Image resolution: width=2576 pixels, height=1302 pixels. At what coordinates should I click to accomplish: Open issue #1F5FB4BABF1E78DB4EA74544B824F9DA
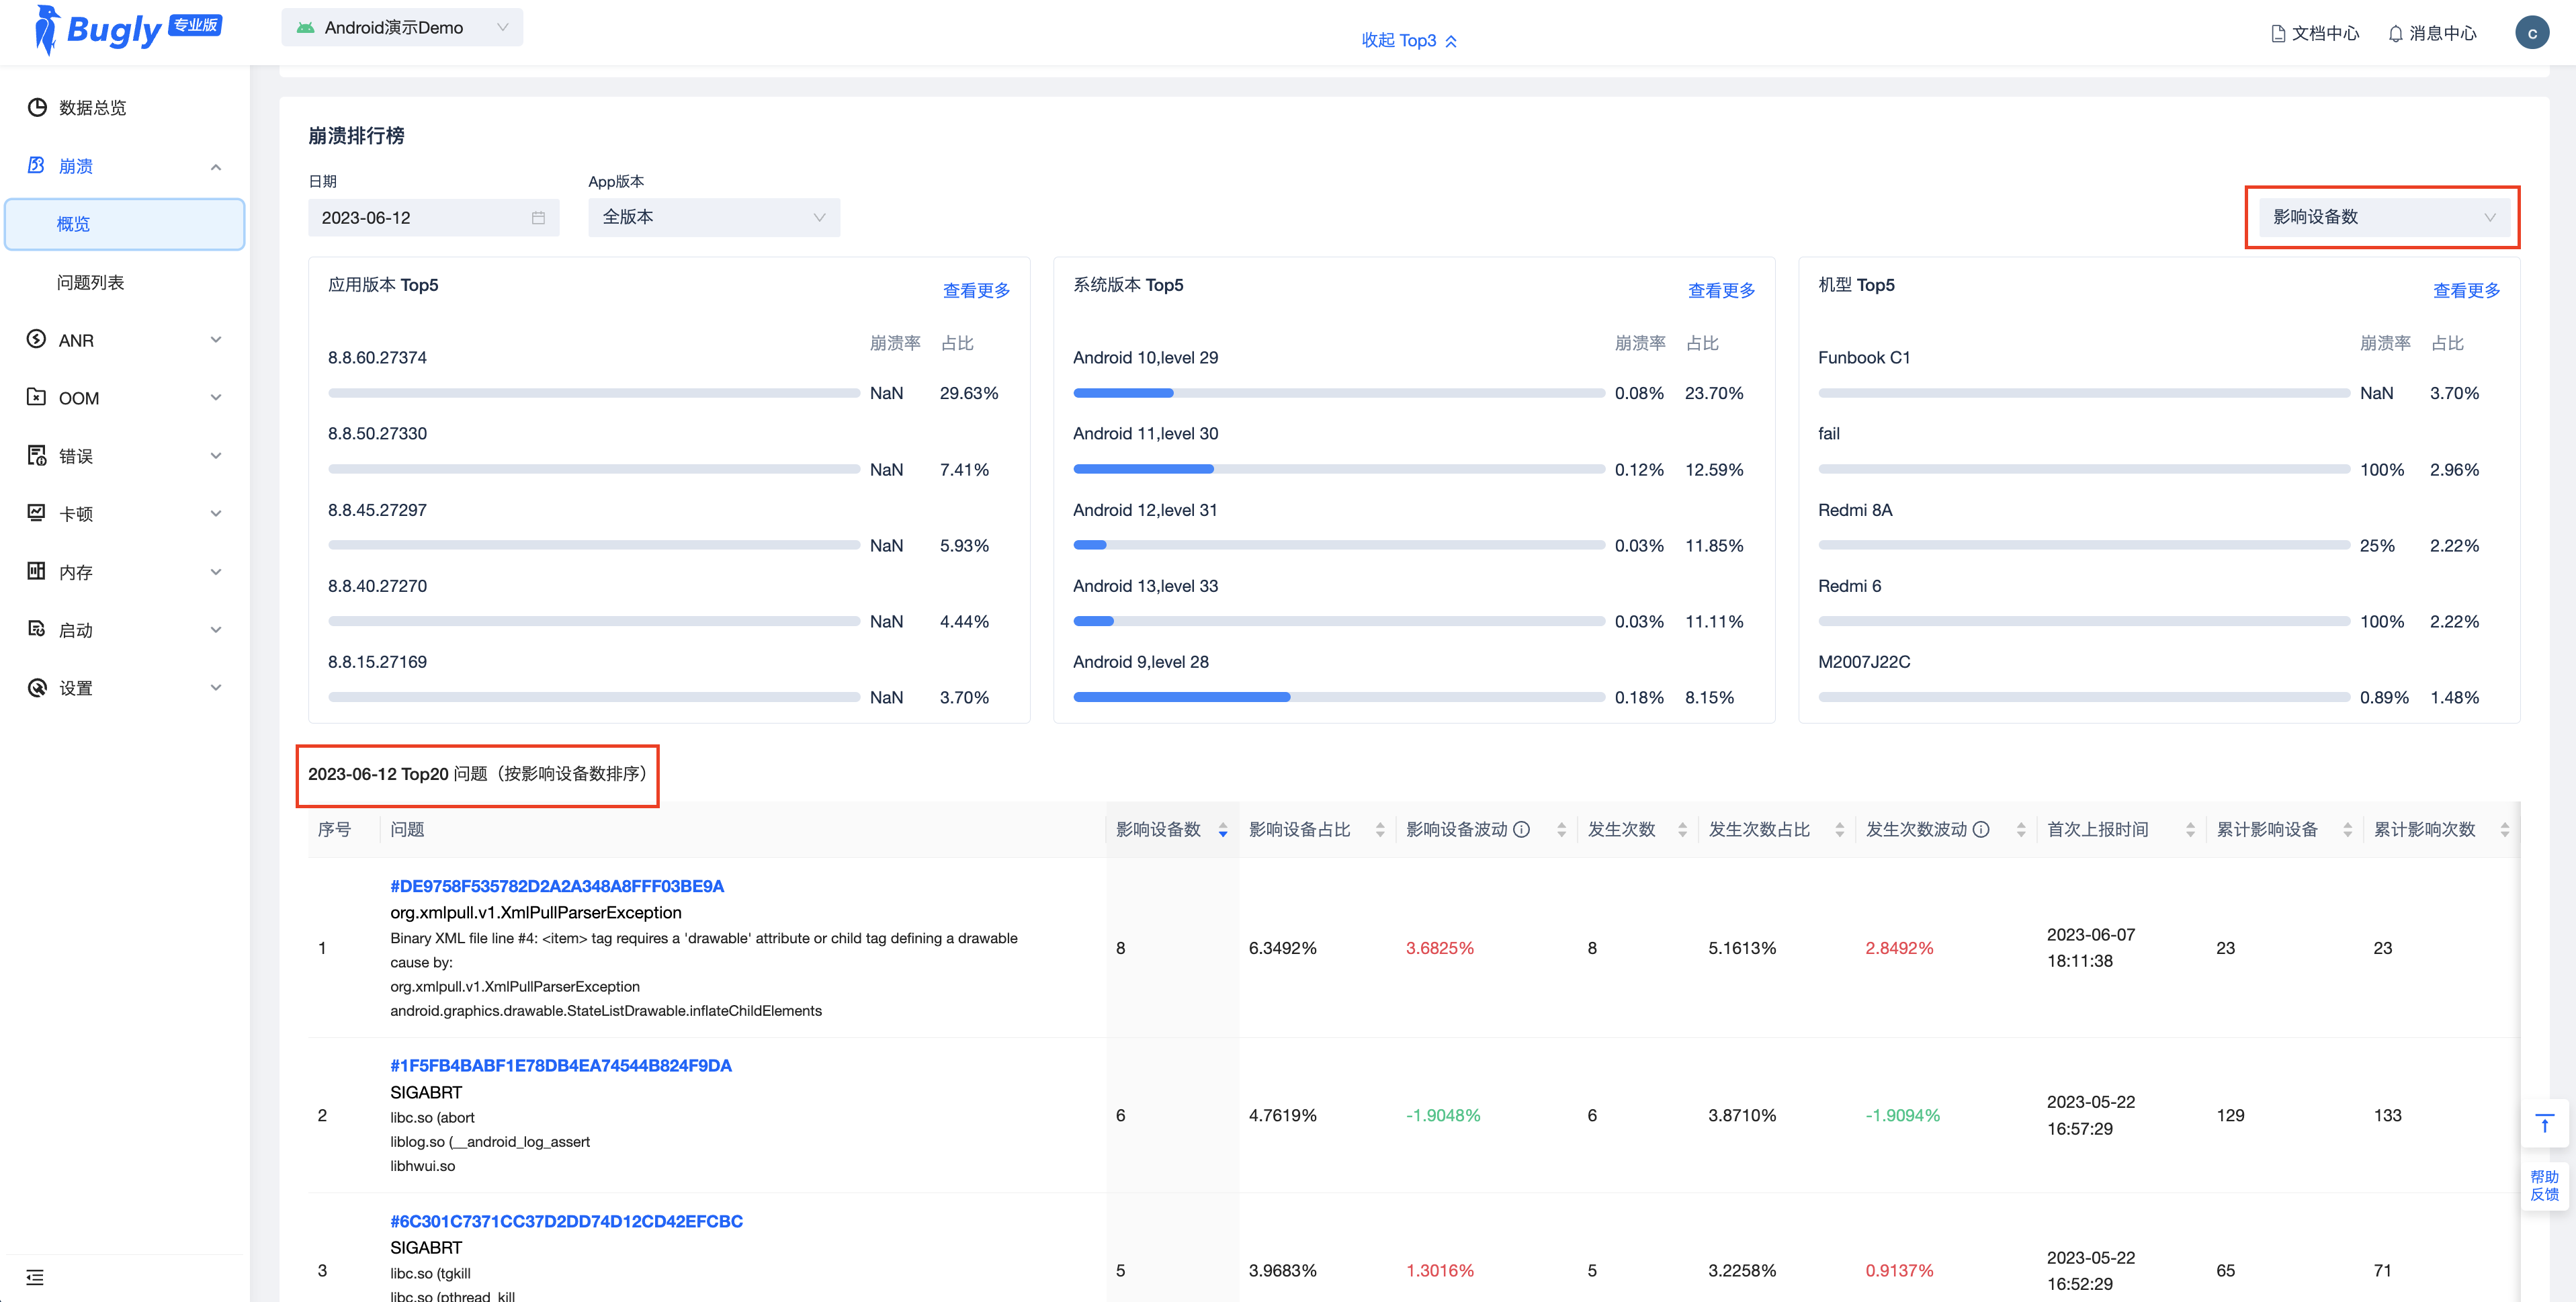561,1065
